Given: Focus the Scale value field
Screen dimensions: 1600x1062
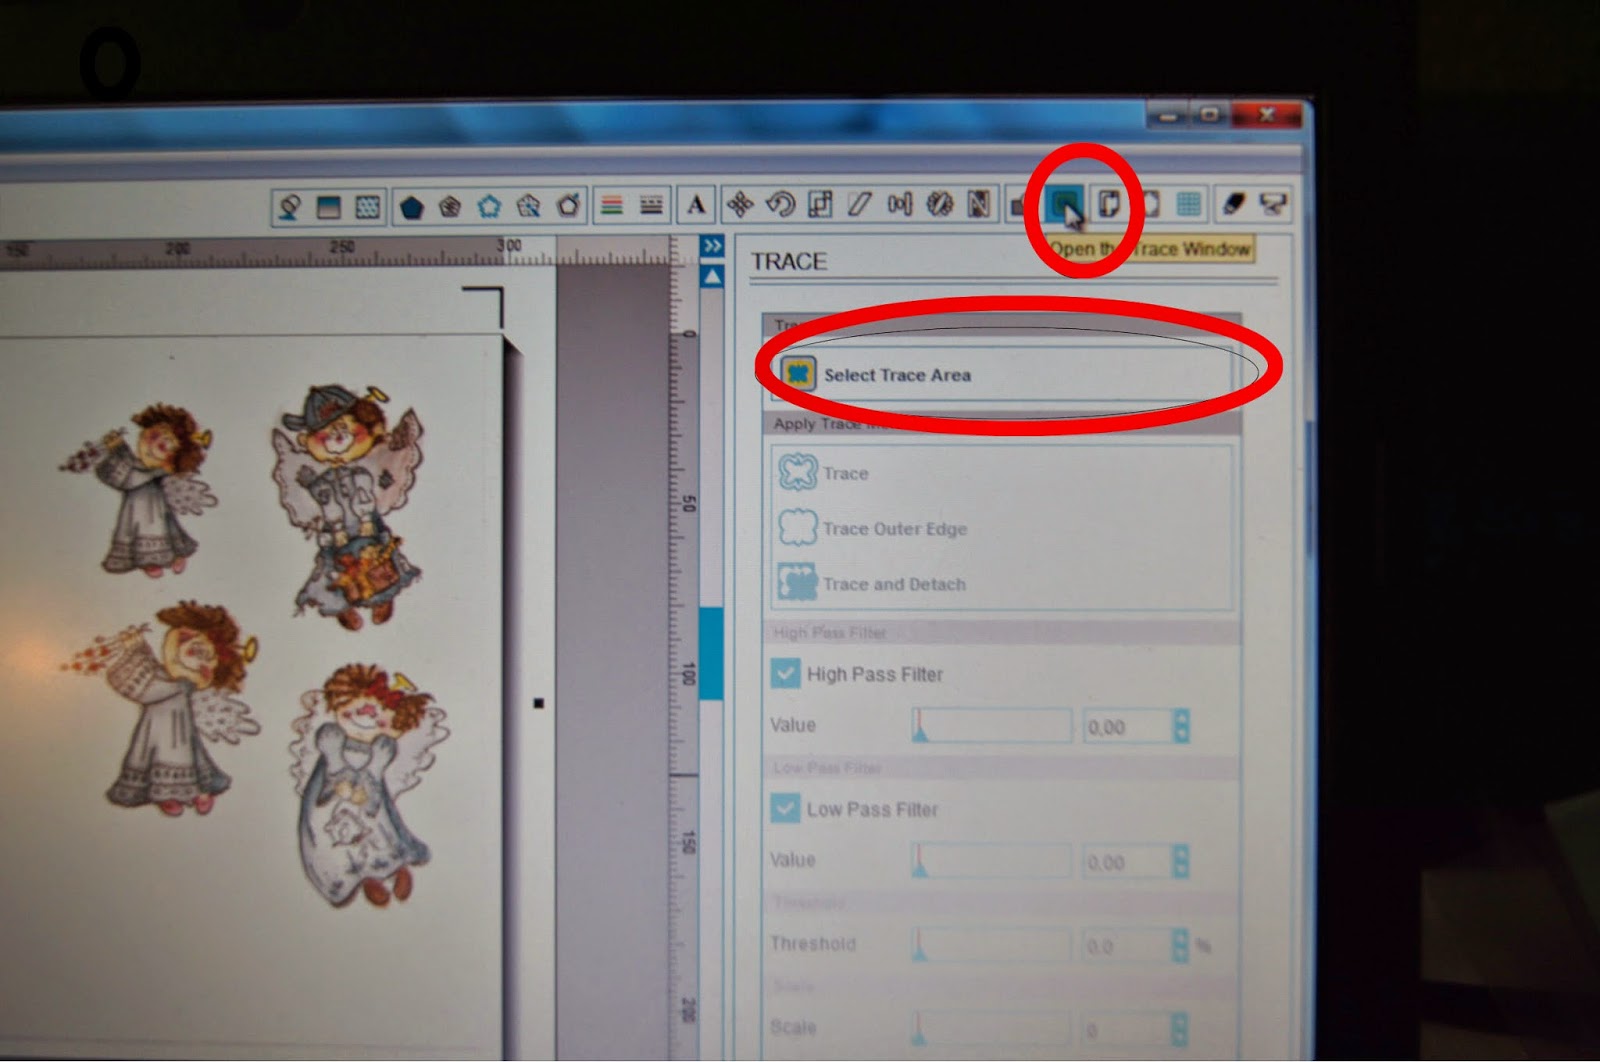Looking at the screenshot, I should point(1127,1029).
